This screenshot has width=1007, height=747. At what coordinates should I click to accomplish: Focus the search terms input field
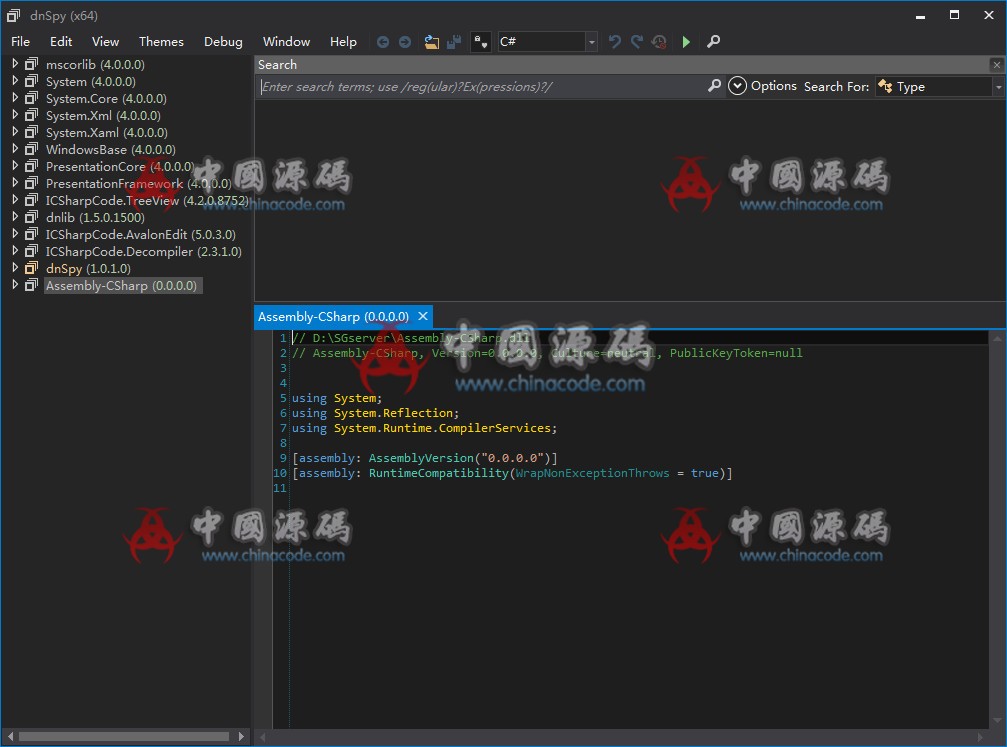tap(482, 87)
